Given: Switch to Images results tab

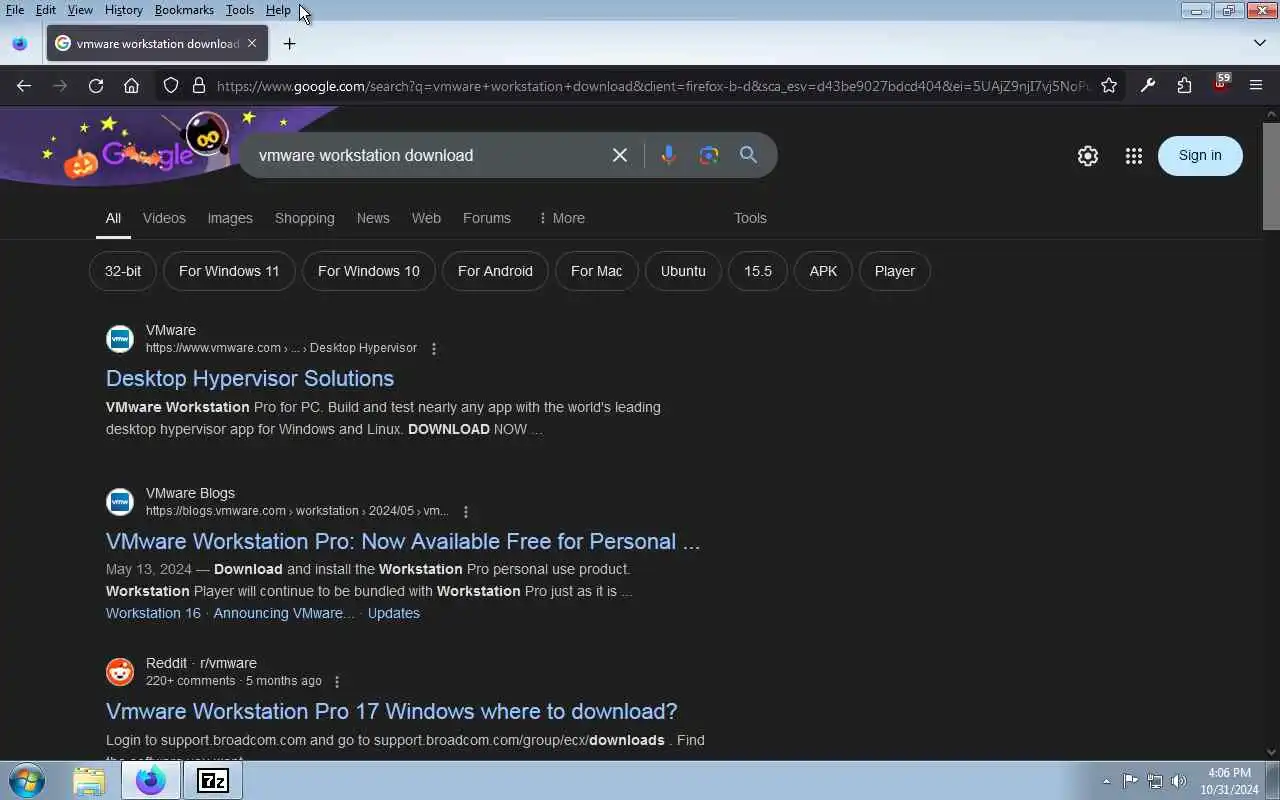Looking at the screenshot, I should (230, 218).
